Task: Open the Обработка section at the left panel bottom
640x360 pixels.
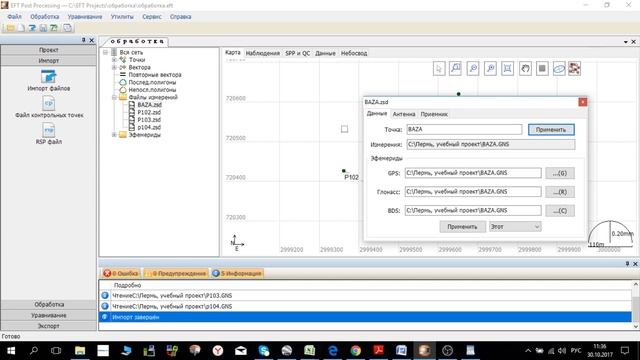Action: tap(49, 304)
